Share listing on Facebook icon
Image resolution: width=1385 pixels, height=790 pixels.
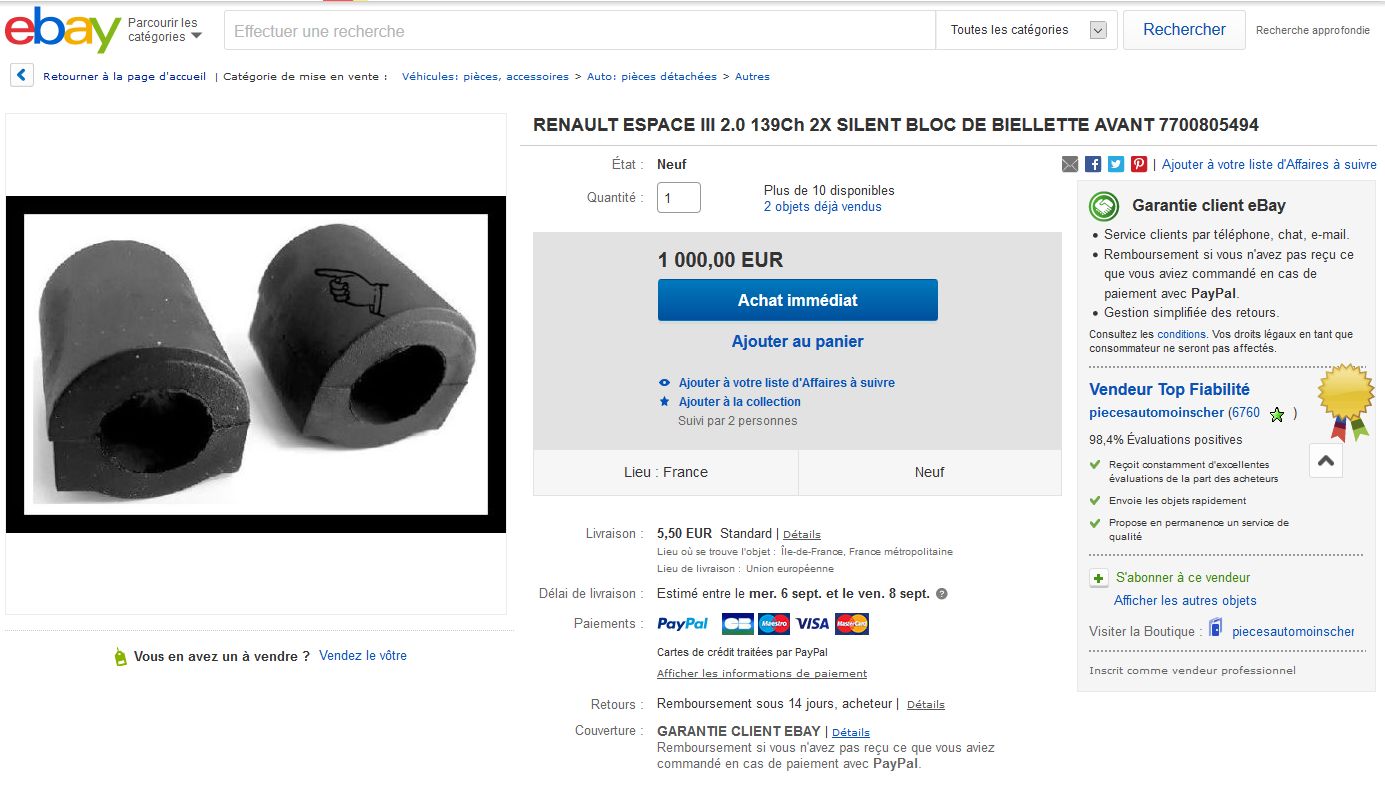(1093, 164)
